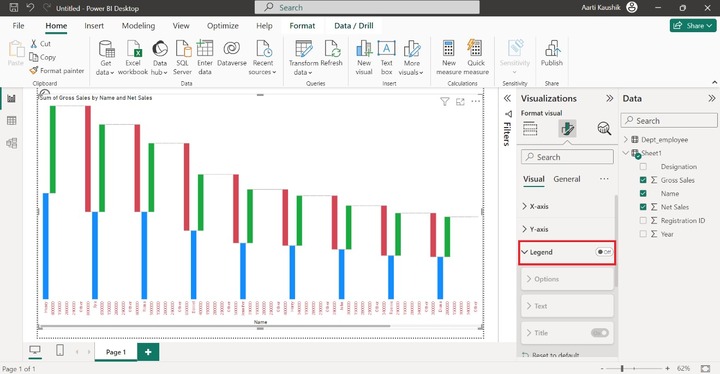Check the Registration ID field
Viewport: 720px width, 374px height.
point(643,221)
